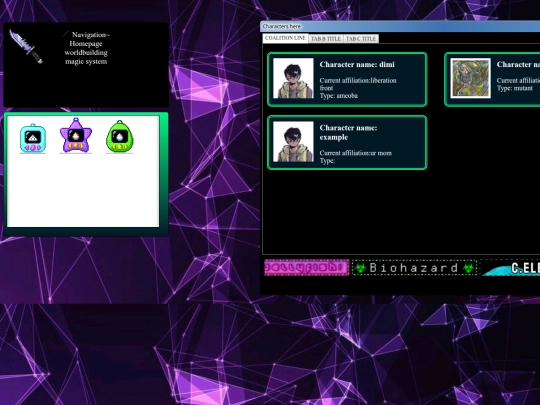Go to the magic system page
The image size is (540, 405).
click(x=86, y=62)
